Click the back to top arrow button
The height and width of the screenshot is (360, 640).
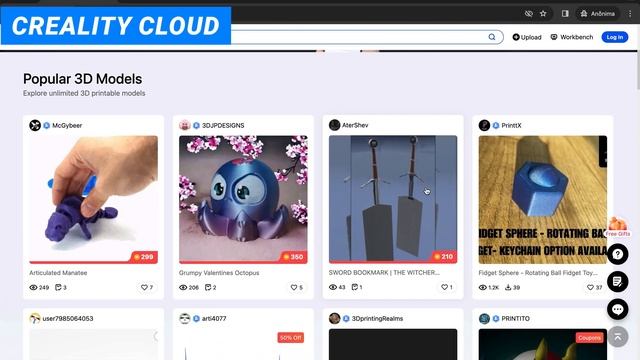point(618,337)
